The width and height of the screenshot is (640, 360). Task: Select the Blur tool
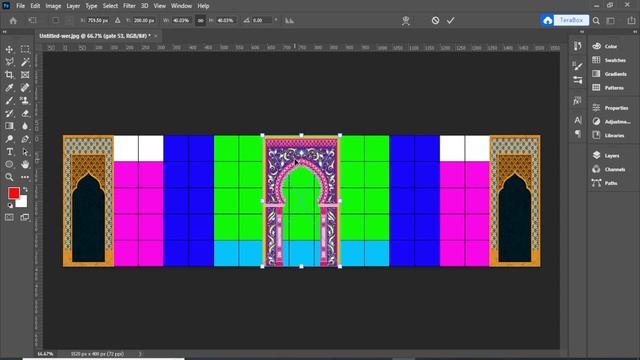(x=25, y=126)
